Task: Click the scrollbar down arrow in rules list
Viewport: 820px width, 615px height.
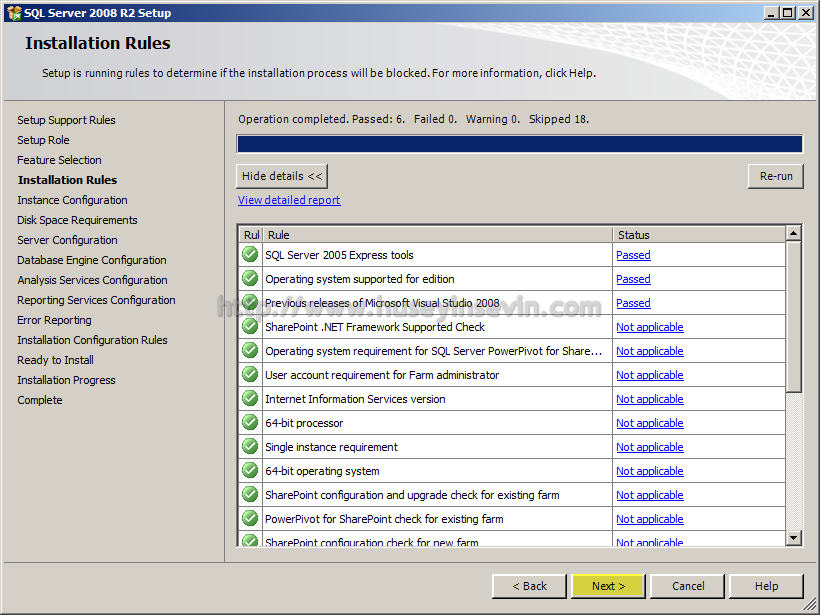Action: (x=793, y=538)
